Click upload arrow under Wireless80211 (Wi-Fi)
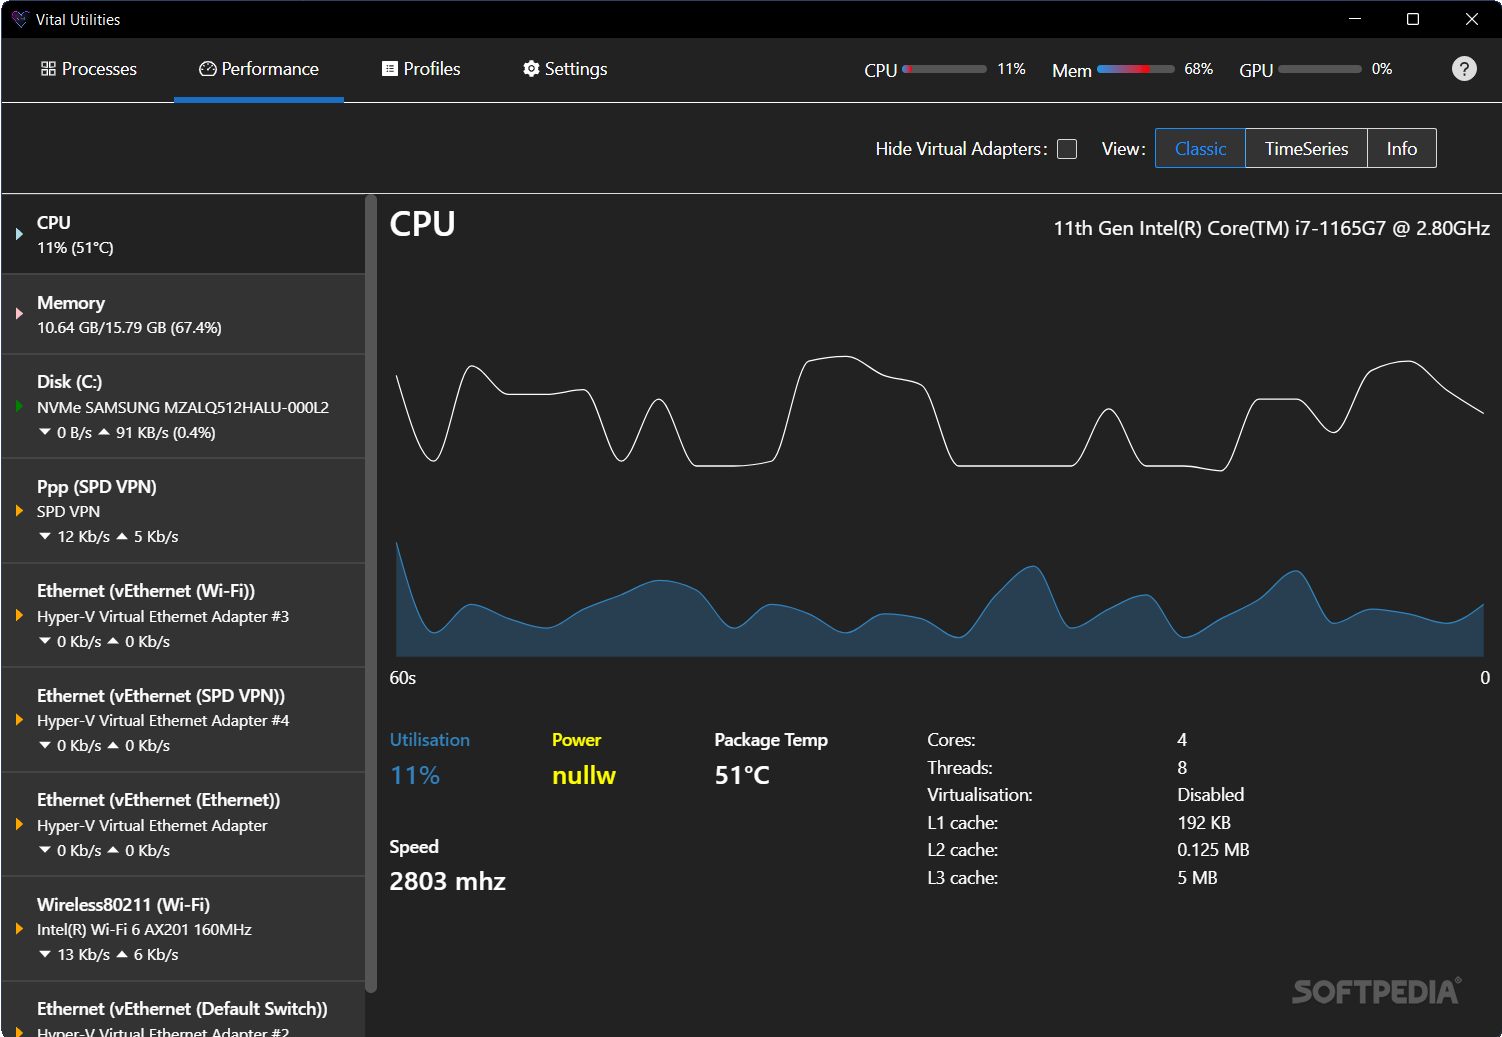 [x=122, y=954]
